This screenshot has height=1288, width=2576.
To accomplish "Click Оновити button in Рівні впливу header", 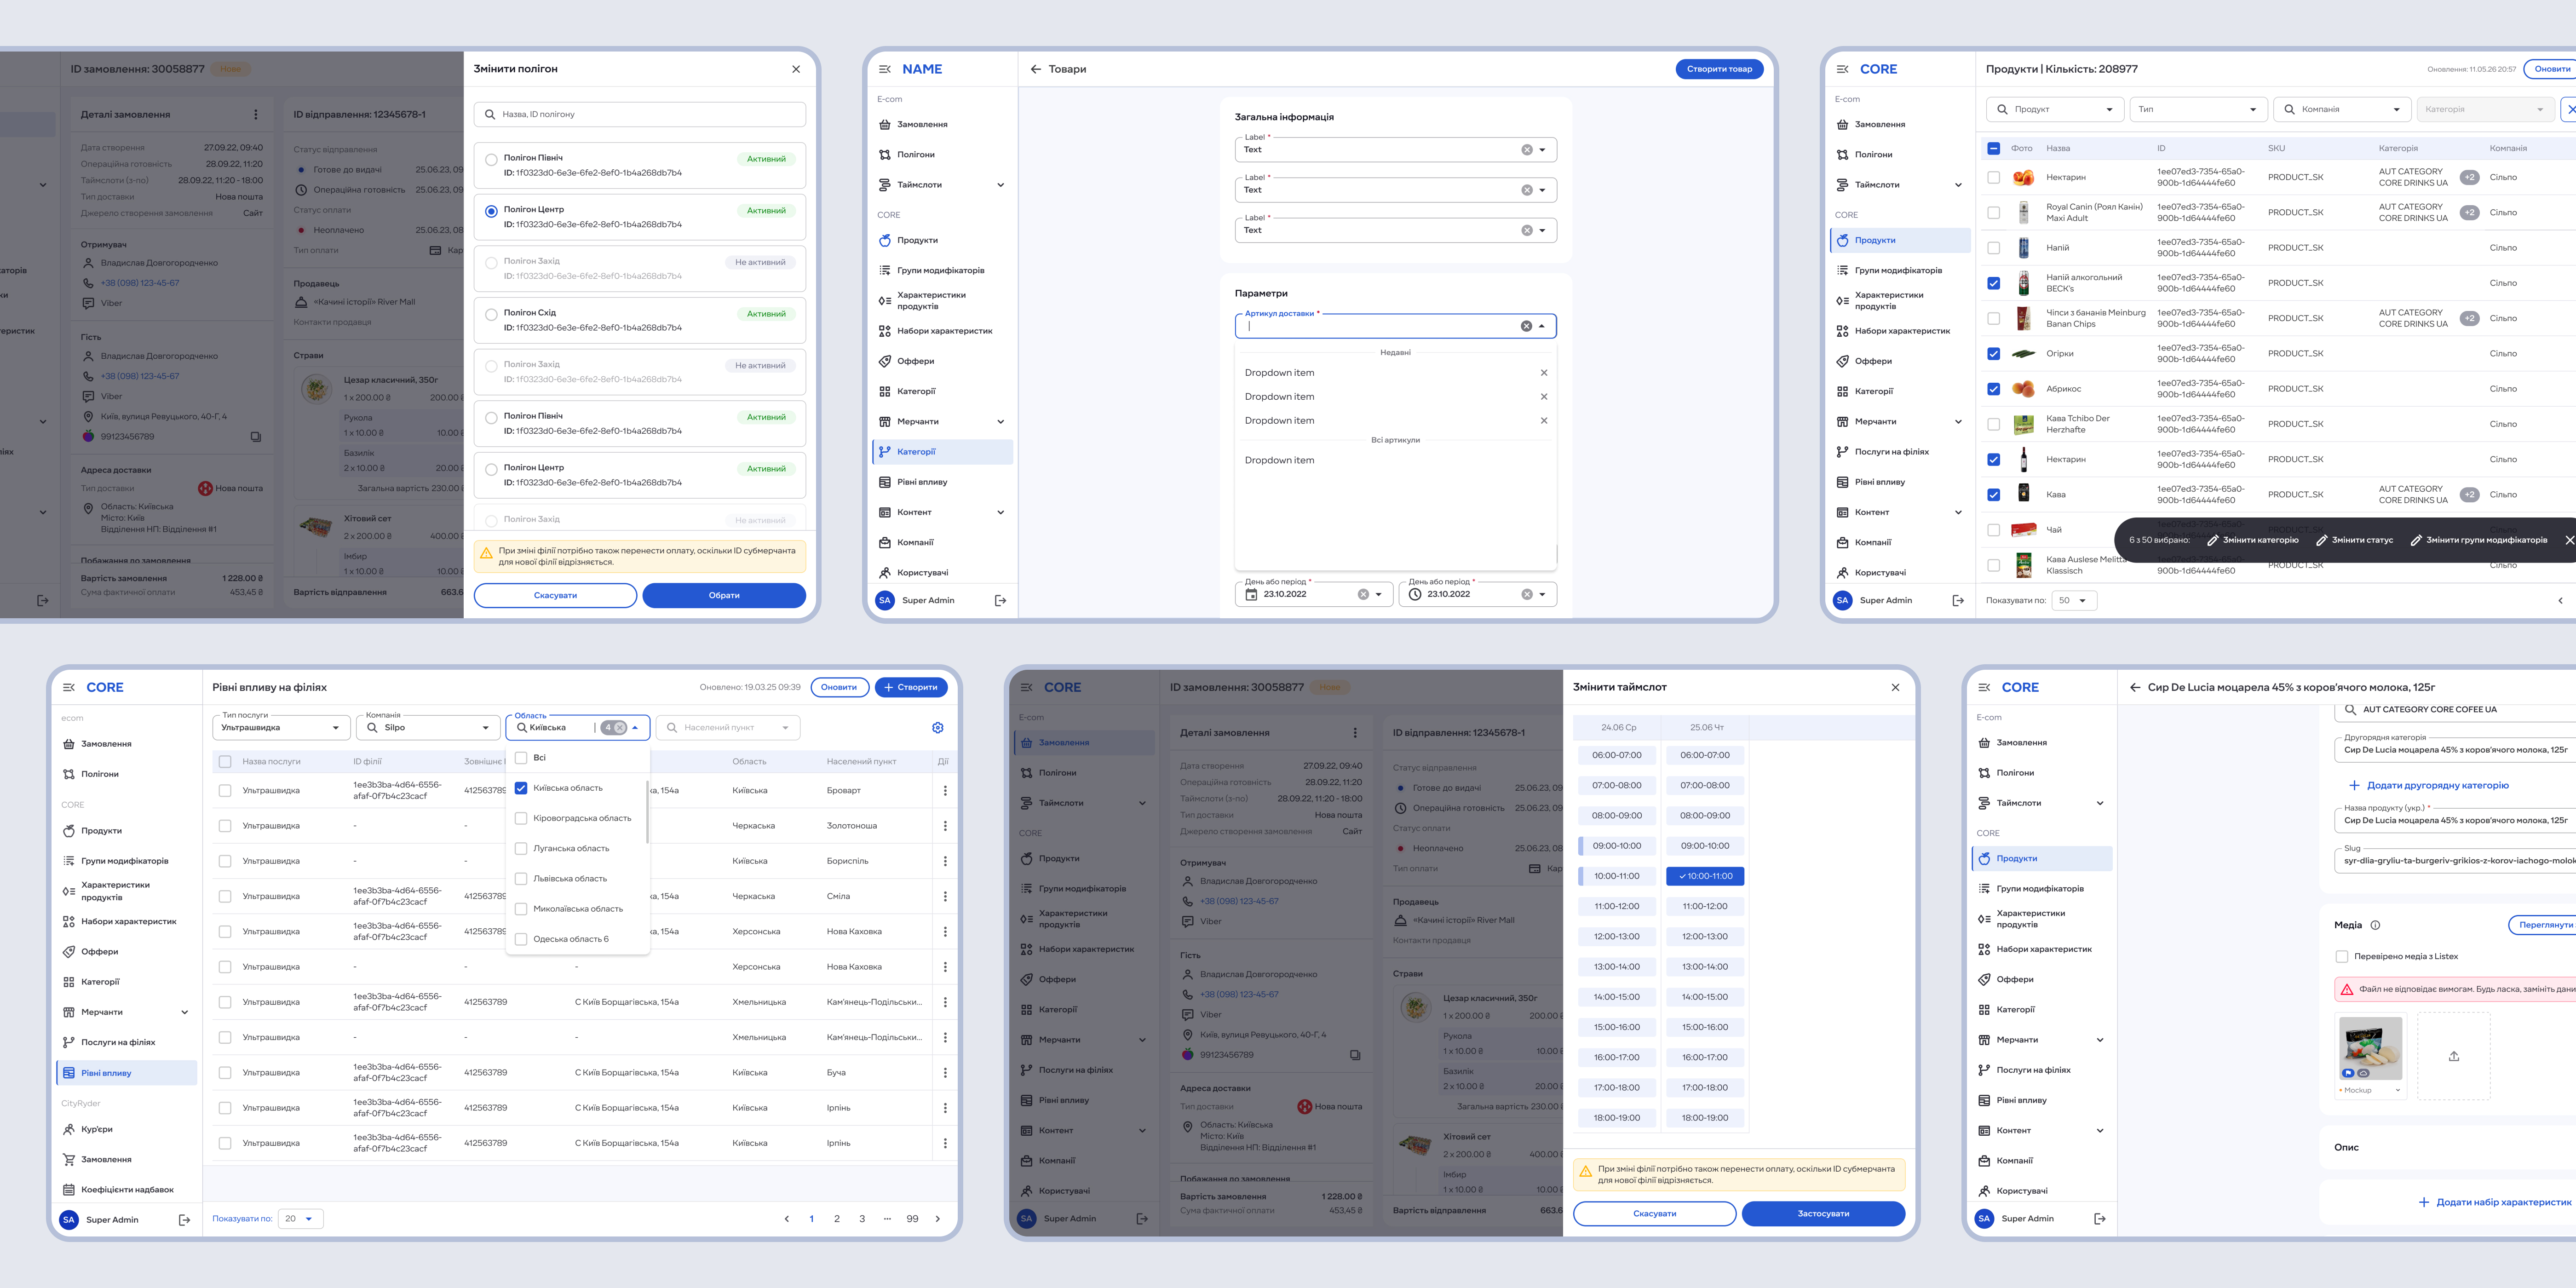I will tap(838, 687).
